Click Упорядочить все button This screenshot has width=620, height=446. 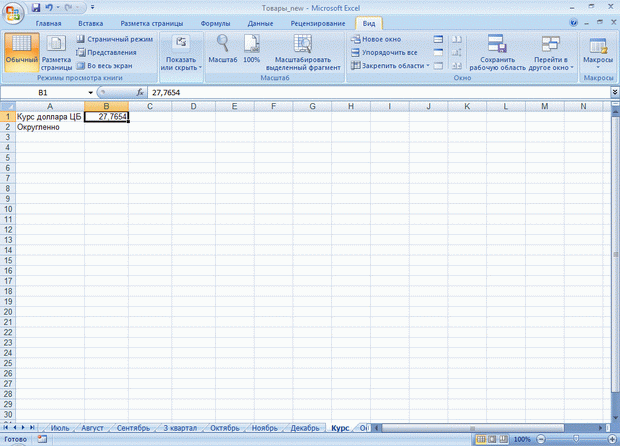point(384,52)
